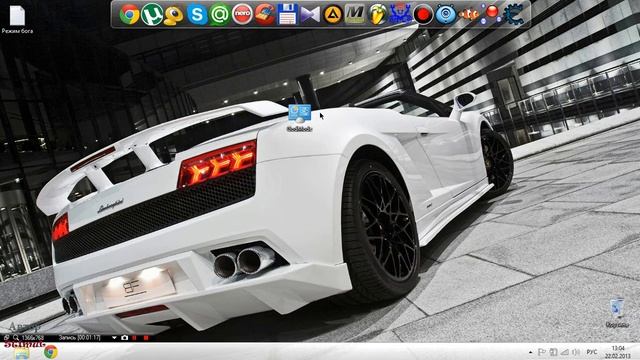Image resolution: width=640 pixels, height=360 pixels.
Task: Click the Запись [00:01:17] timer text
Action: [80, 338]
